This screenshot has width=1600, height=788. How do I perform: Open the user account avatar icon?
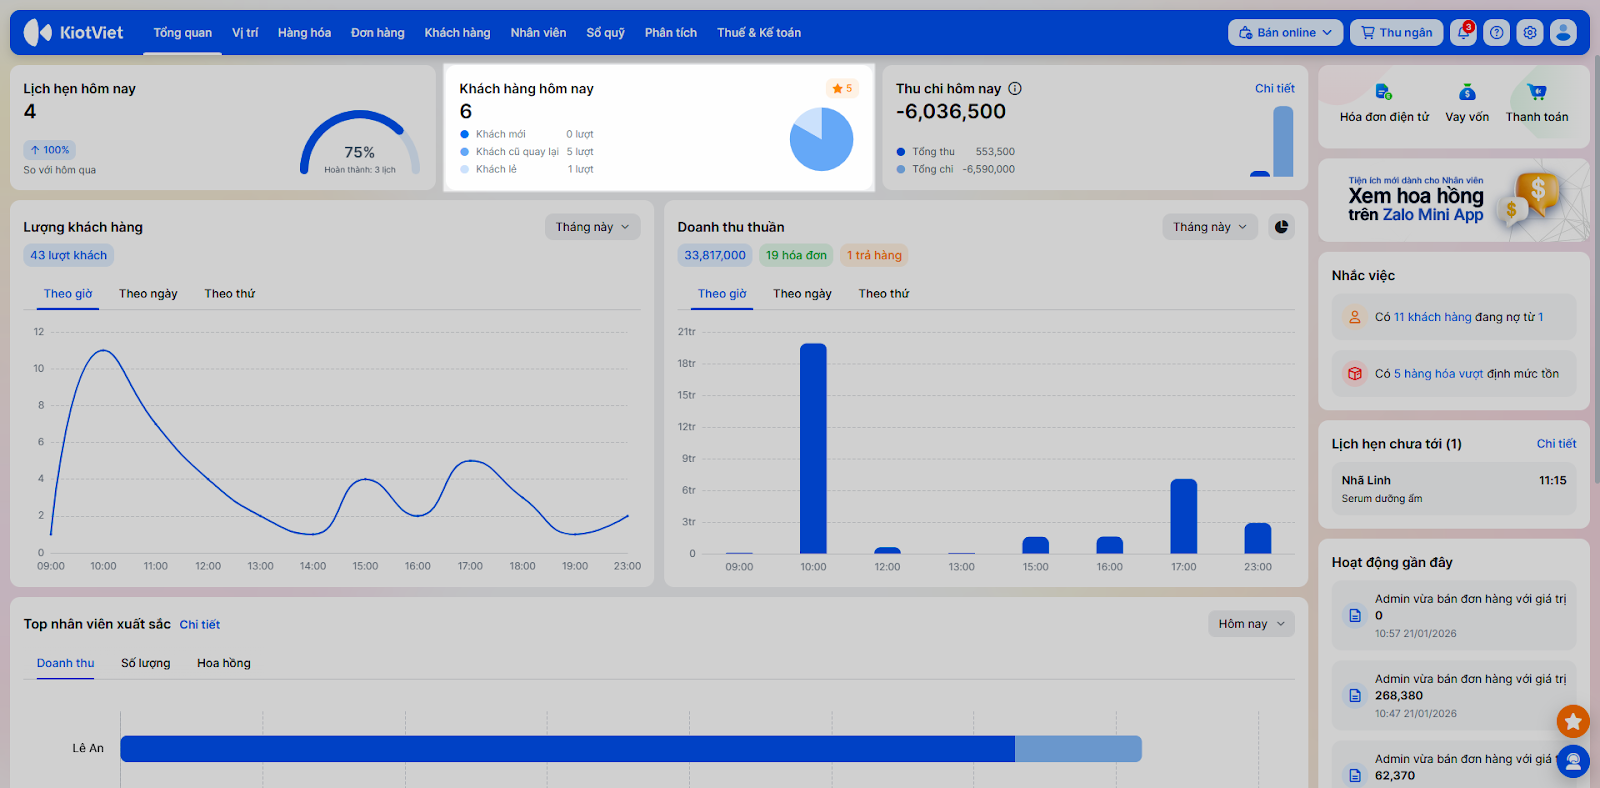click(x=1563, y=33)
